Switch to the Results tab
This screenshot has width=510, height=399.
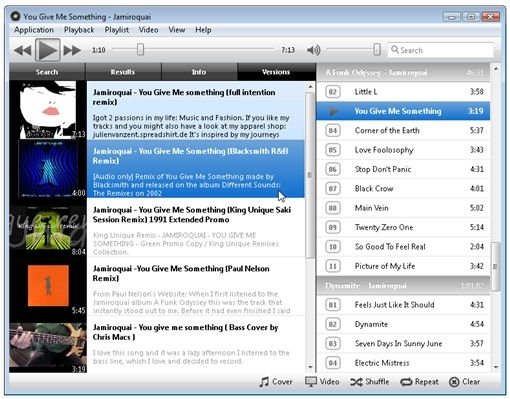pyautogui.click(x=123, y=72)
